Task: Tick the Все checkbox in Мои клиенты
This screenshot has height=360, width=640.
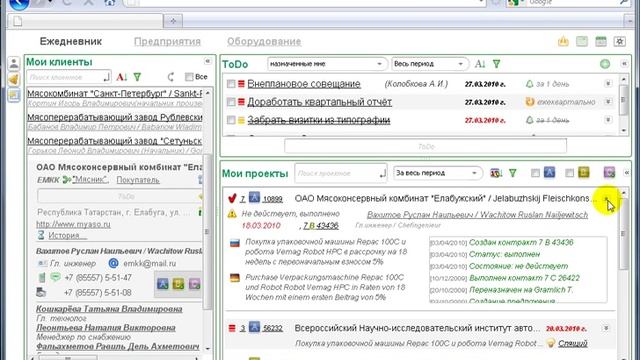Action: point(189,77)
